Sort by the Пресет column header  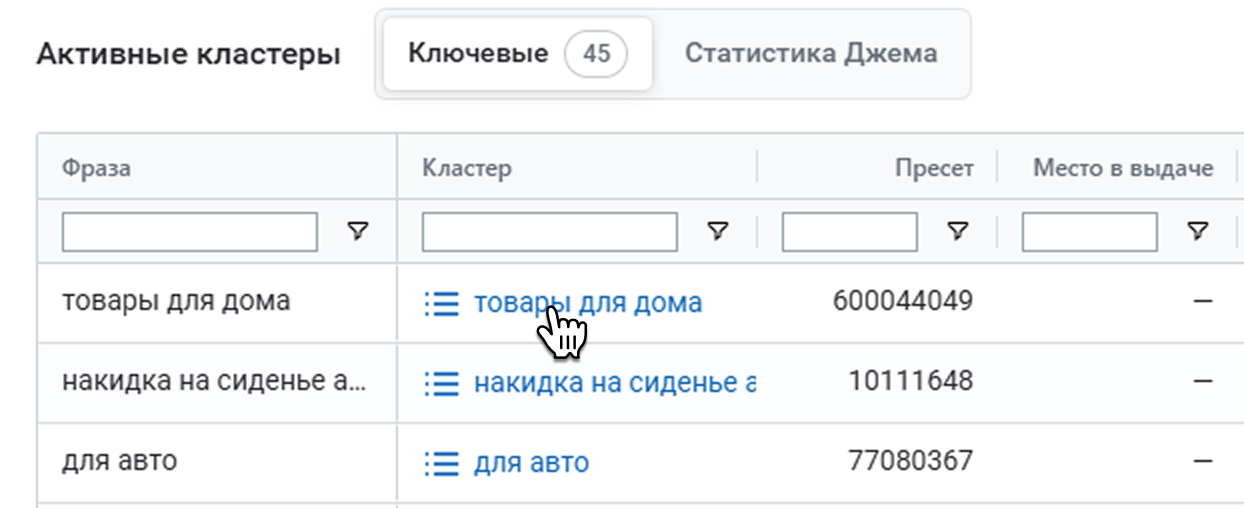[934, 168]
